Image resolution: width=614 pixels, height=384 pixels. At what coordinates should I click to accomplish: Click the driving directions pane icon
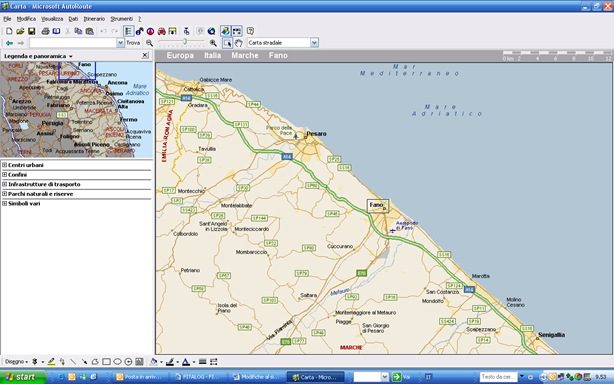click(172, 31)
